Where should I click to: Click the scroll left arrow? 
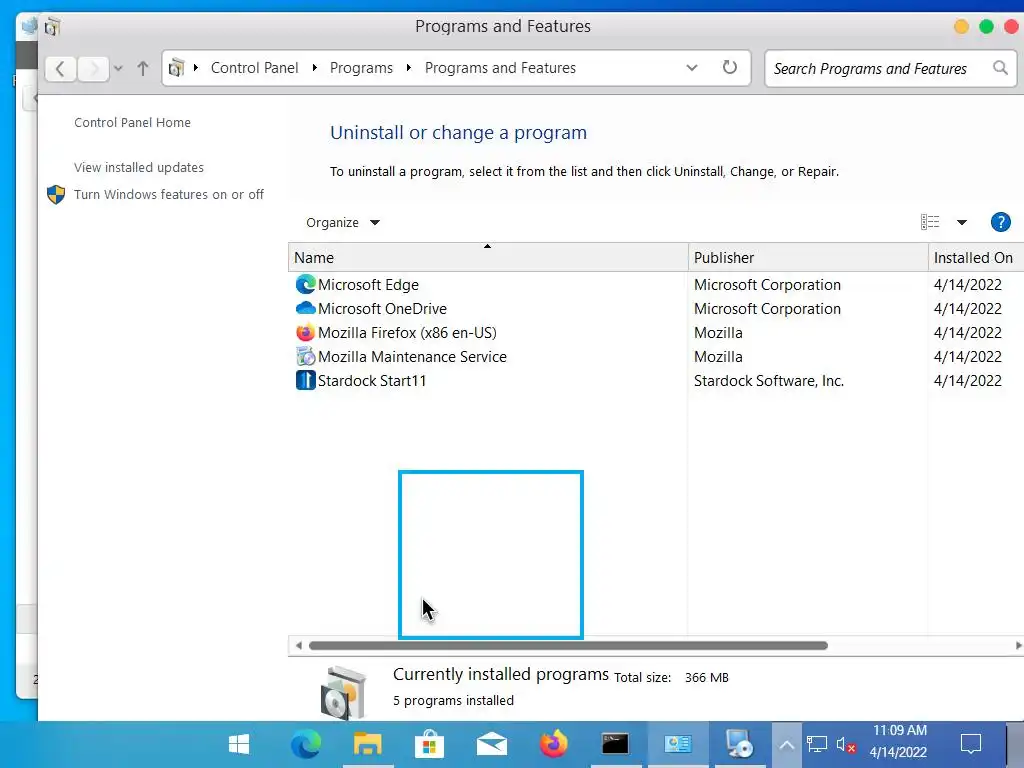(x=298, y=645)
